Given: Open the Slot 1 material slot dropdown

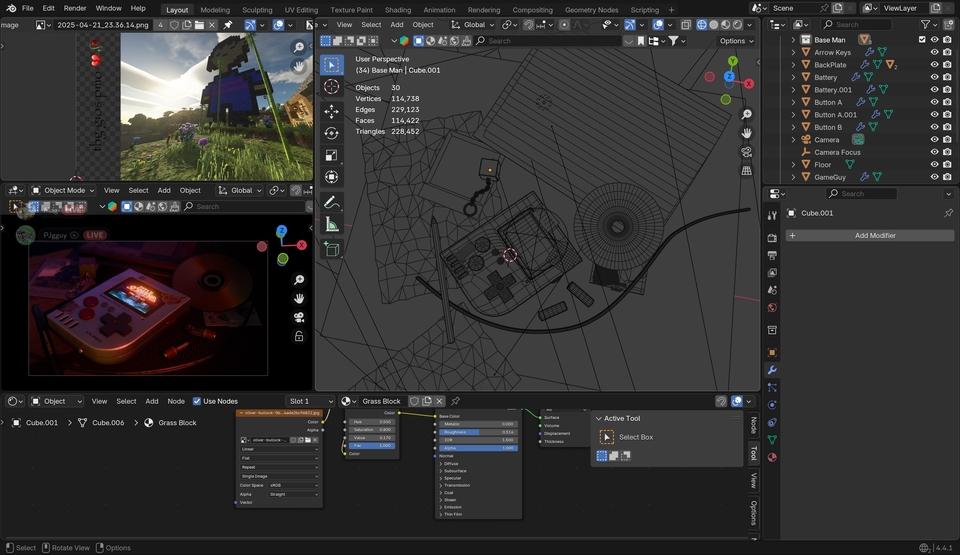Looking at the screenshot, I should 310,401.
